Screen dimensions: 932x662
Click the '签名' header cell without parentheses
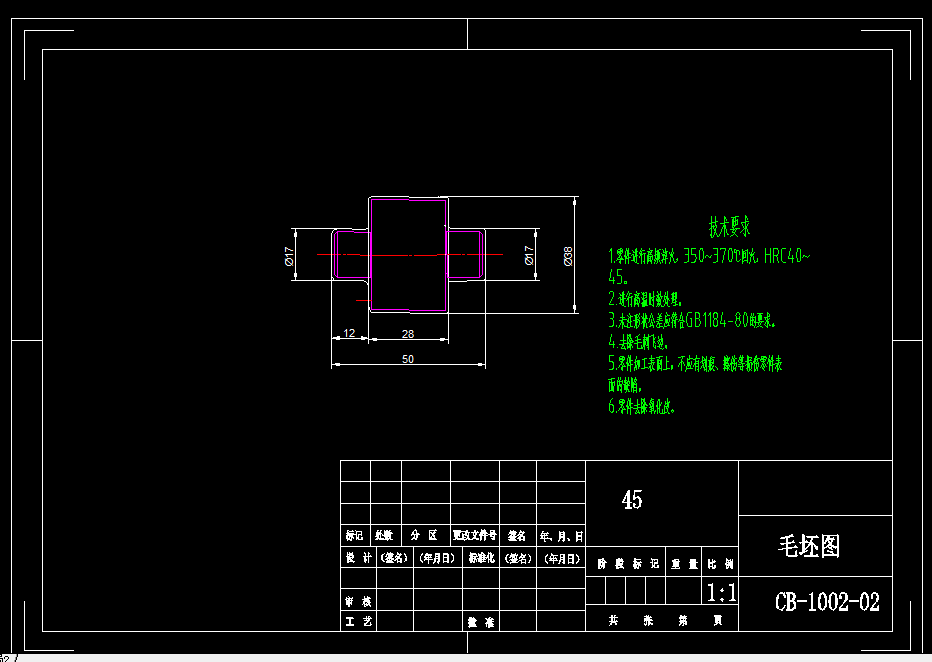point(517,536)
